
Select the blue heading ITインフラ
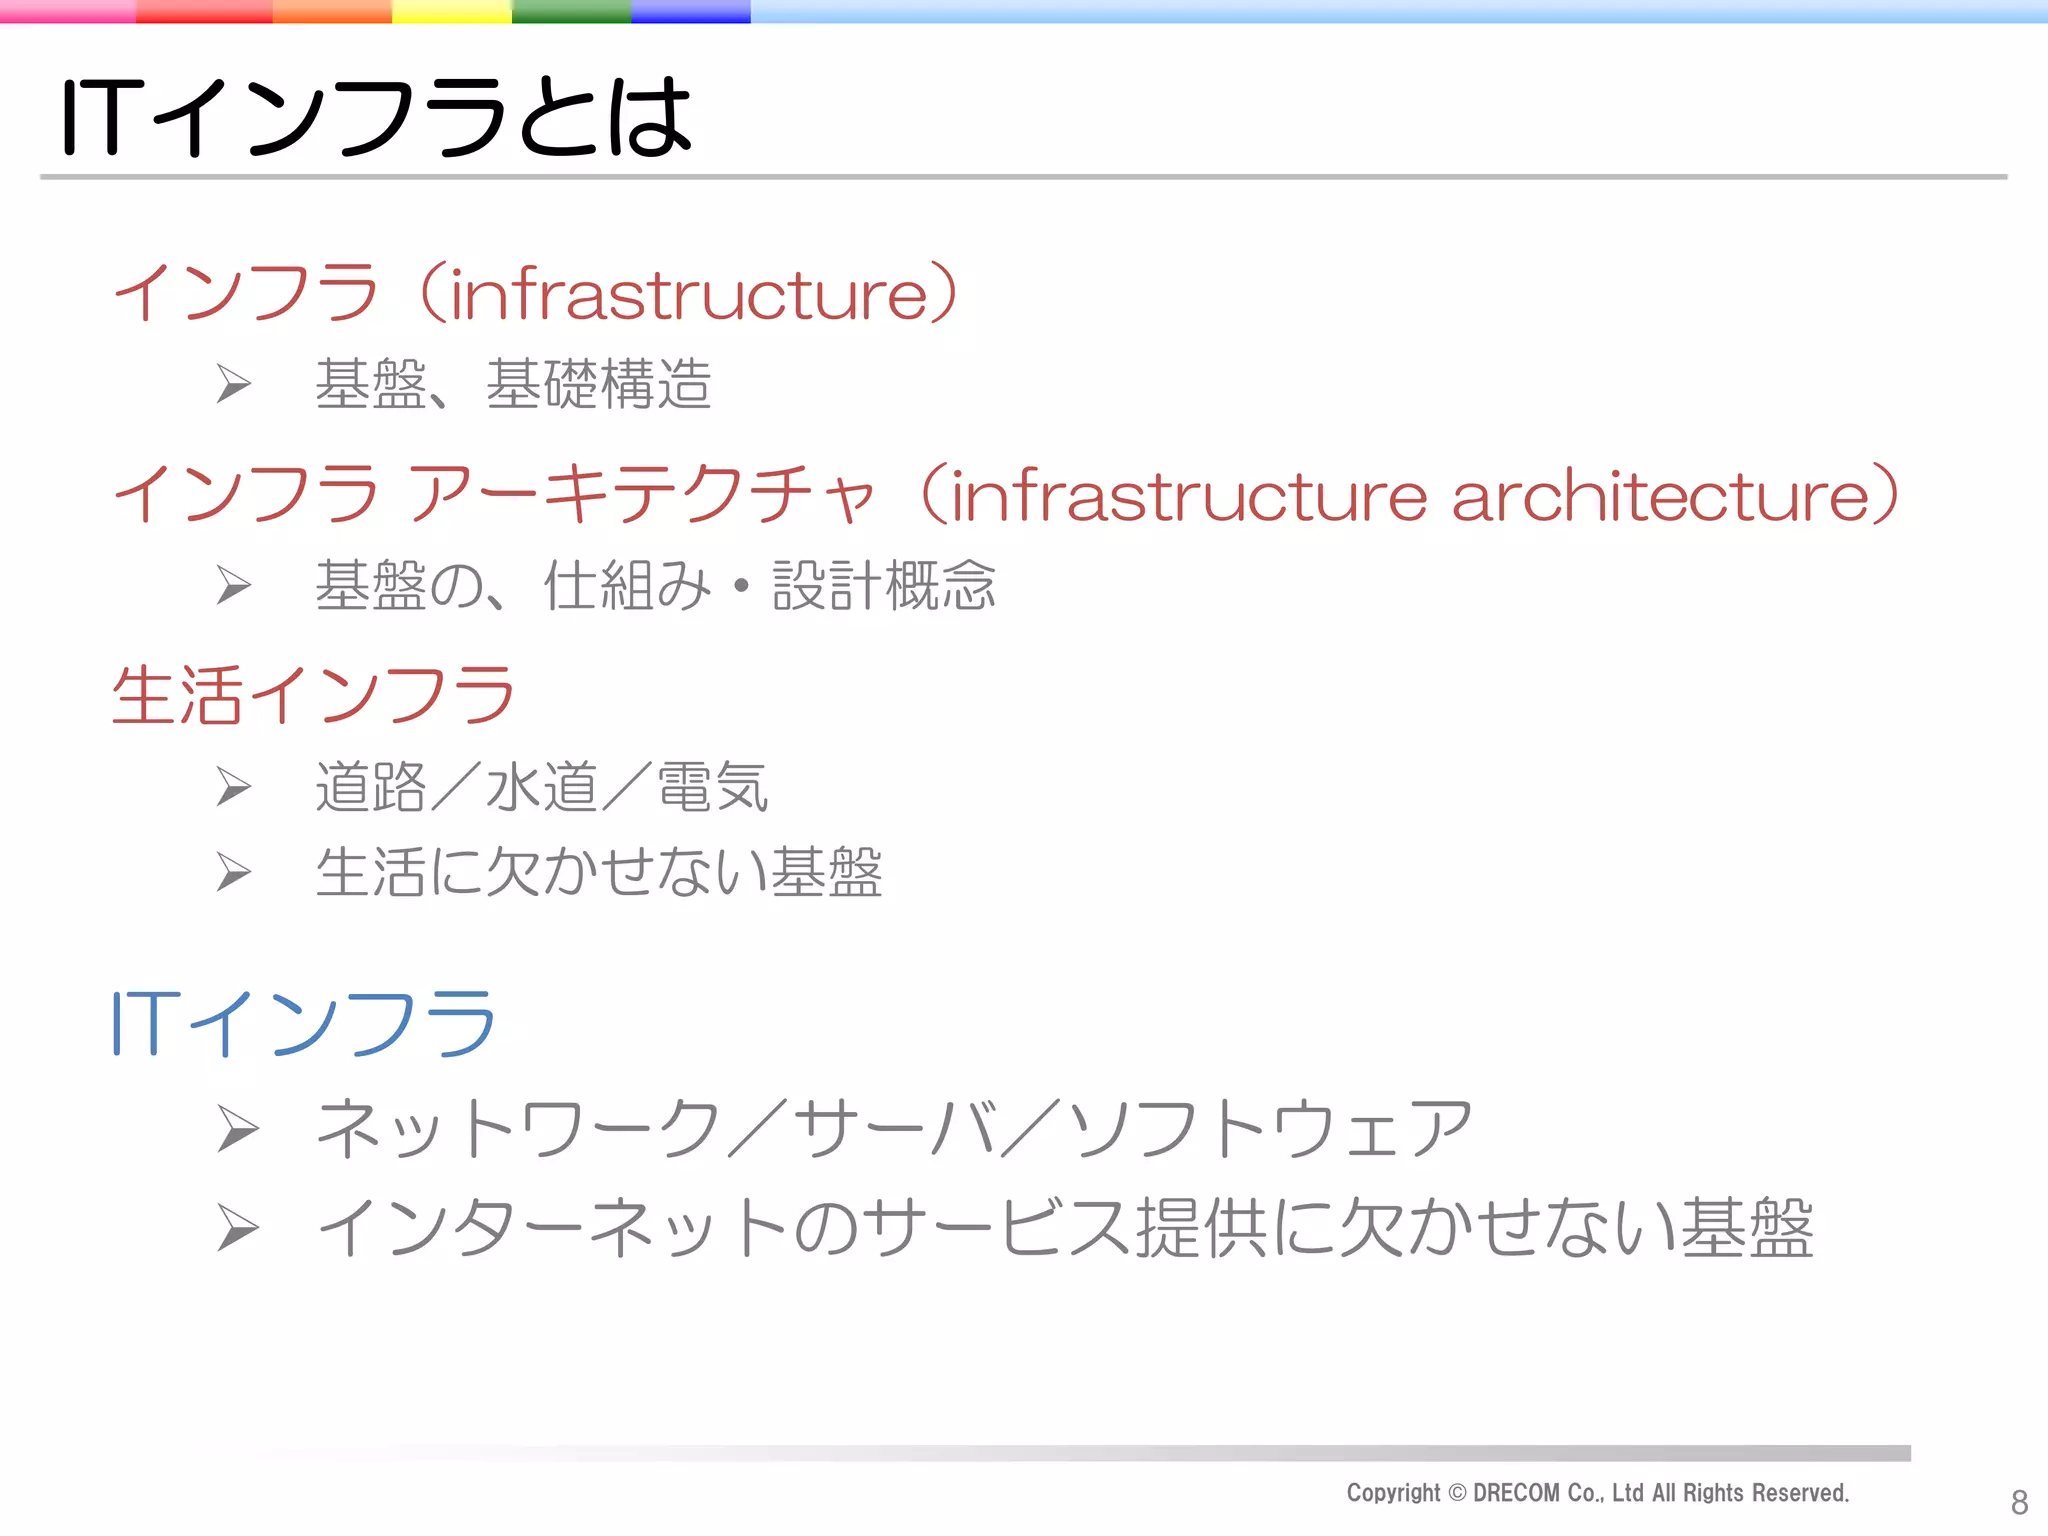click(304, 1023)
